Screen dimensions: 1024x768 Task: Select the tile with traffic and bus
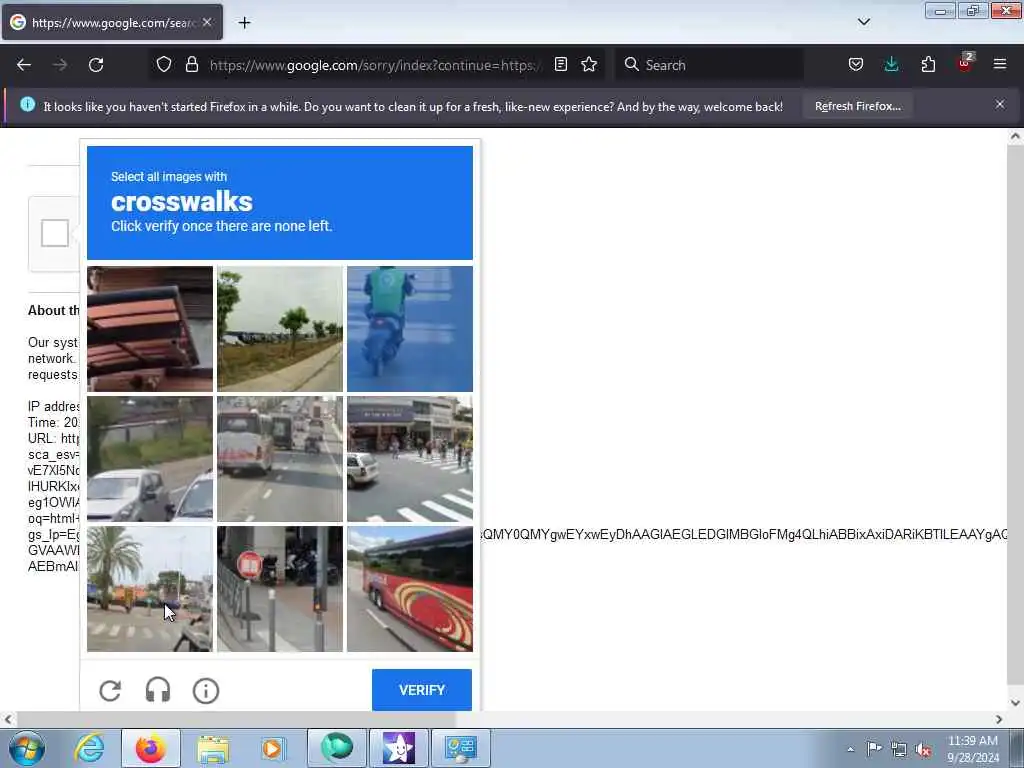(280, 458)
